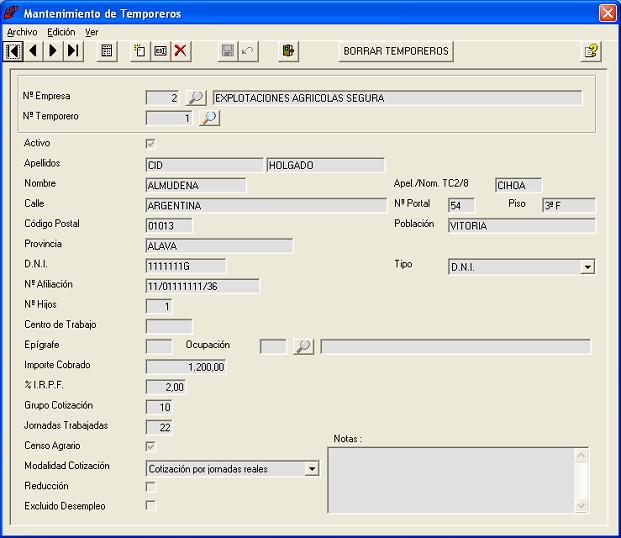
Task: Search companies with Nº Empresa magnifier
Action: coord(196,97)
